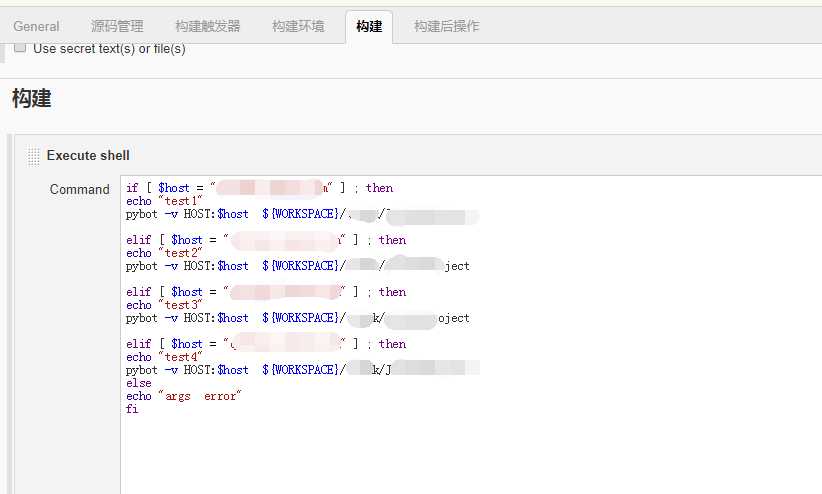Click the first "if [ $host" line
Viewport: 822px width, 494px height.
click(x=259, y=188)
